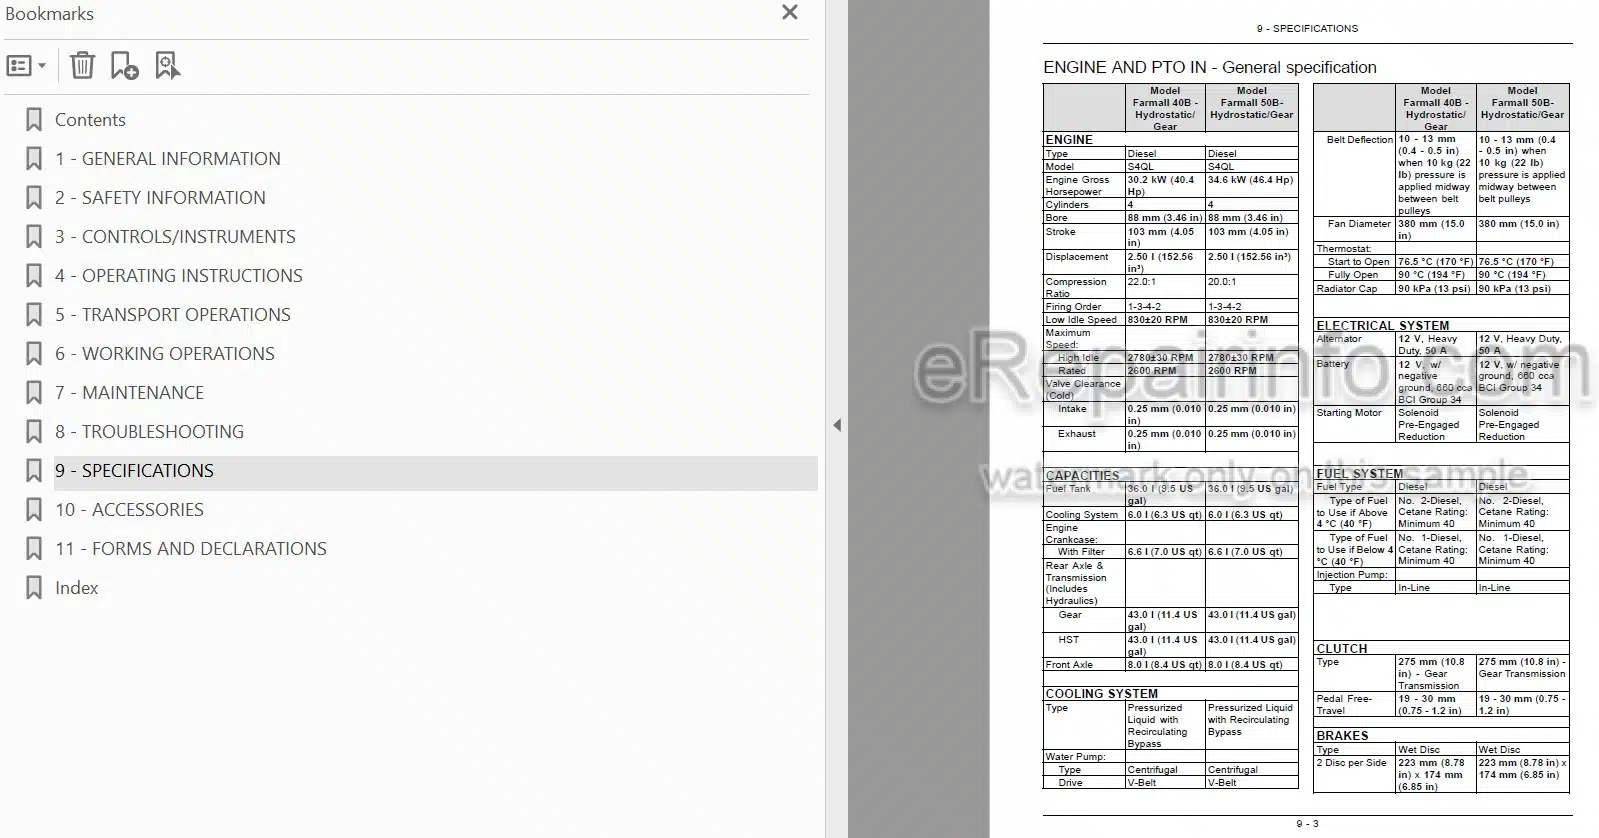Image resolution: width=1599 pixels, height=838 pixels.
Task: Jump to 7 - MAINTENANCE bookmark
Action: (129, 393)
